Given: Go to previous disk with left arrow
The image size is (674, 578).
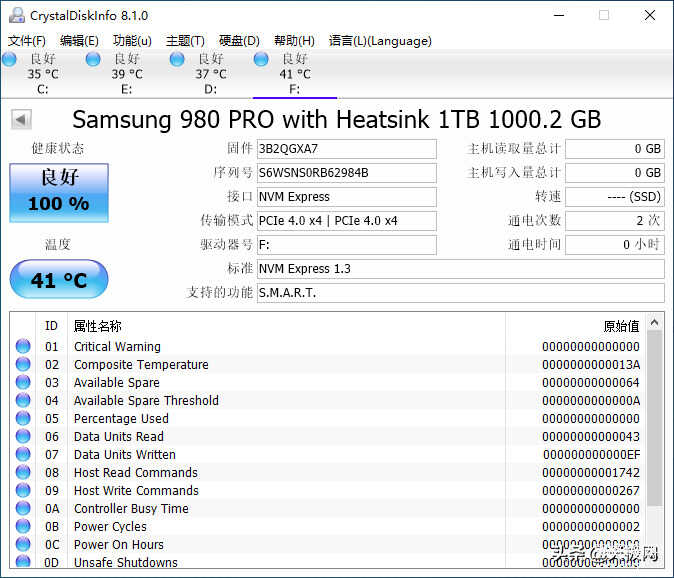Looking at the screenshot, I should pyautogui.click(x=20, y=120).
